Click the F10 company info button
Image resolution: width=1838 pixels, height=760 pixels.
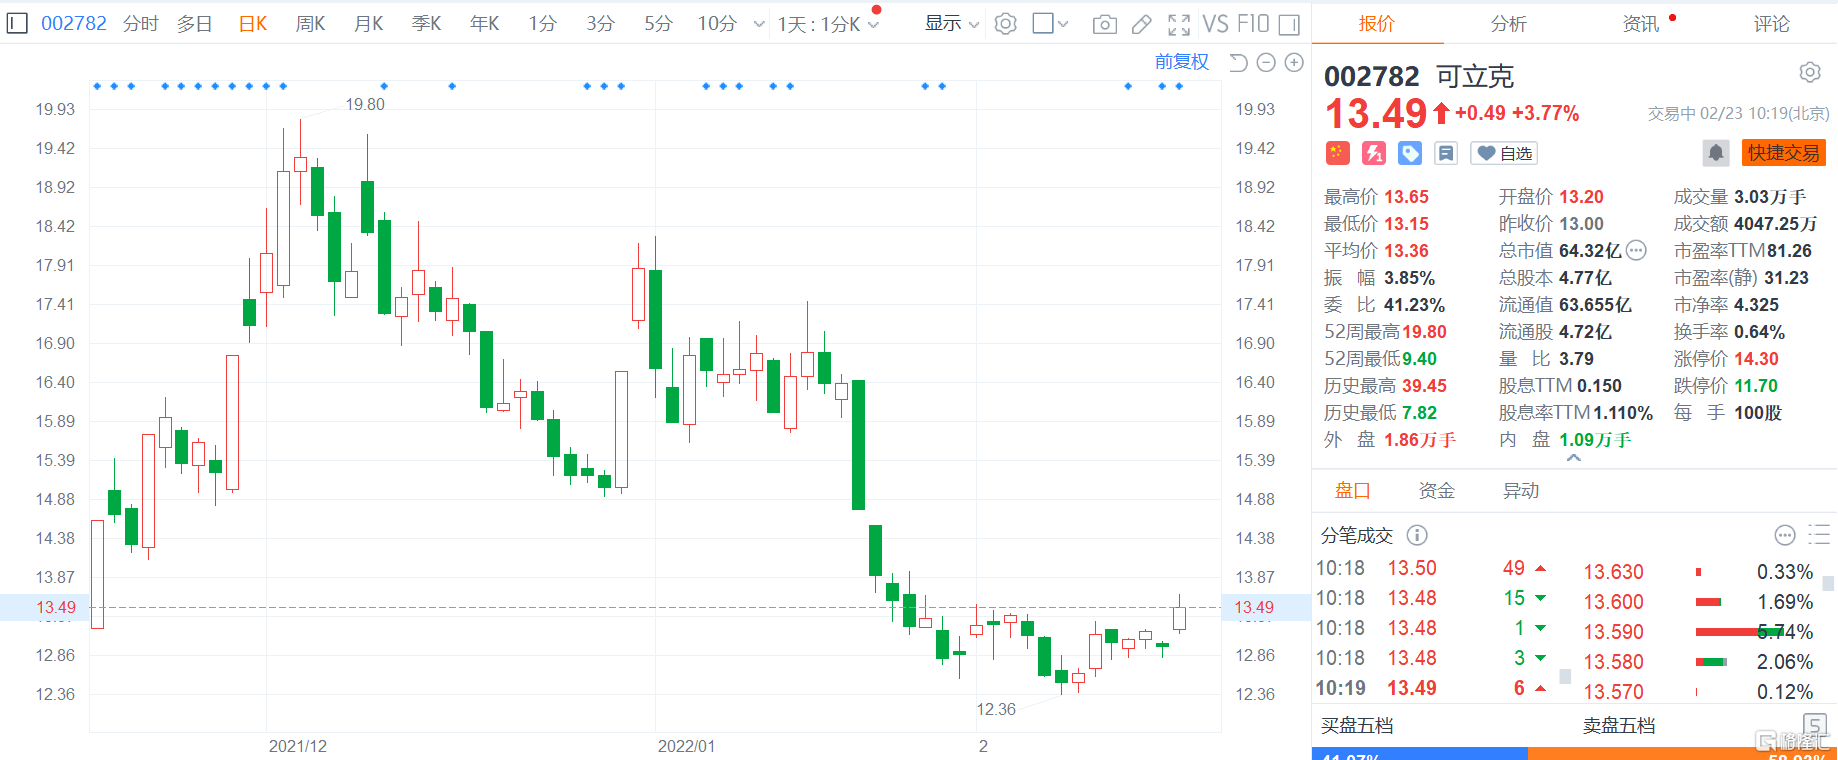[x=1252, y=24]
